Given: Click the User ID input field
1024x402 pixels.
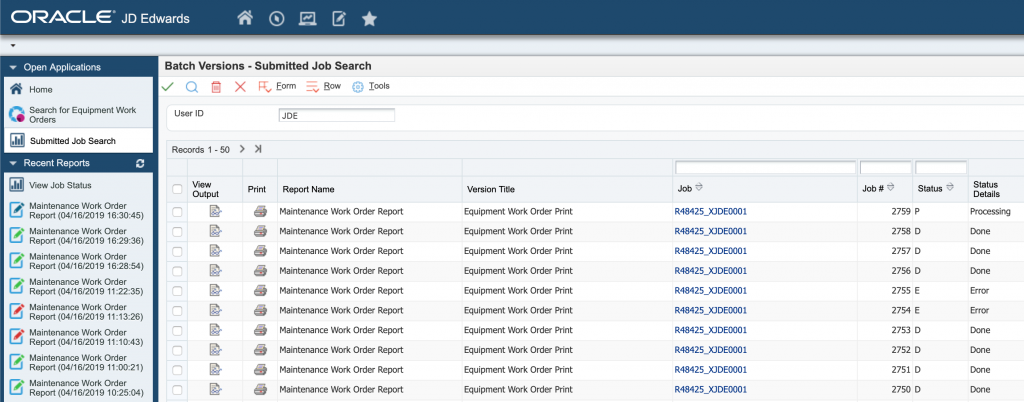Looking at the screenshot, I should (336, 115).
